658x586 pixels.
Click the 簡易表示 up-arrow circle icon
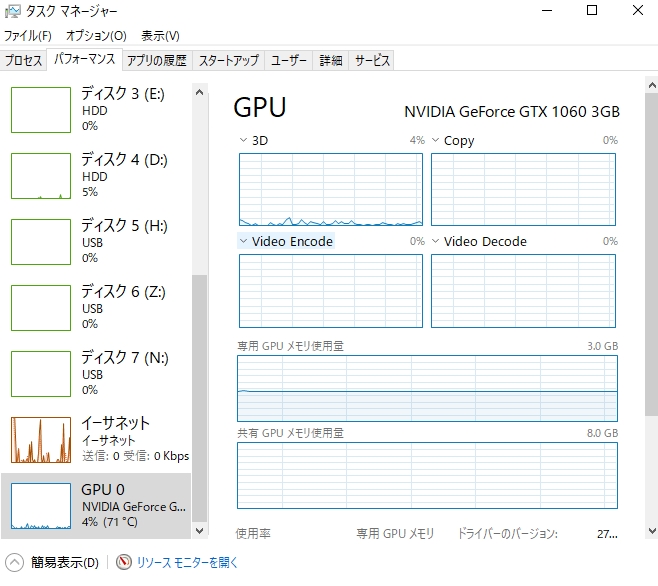pyautogui.click(x=14, y=562)
